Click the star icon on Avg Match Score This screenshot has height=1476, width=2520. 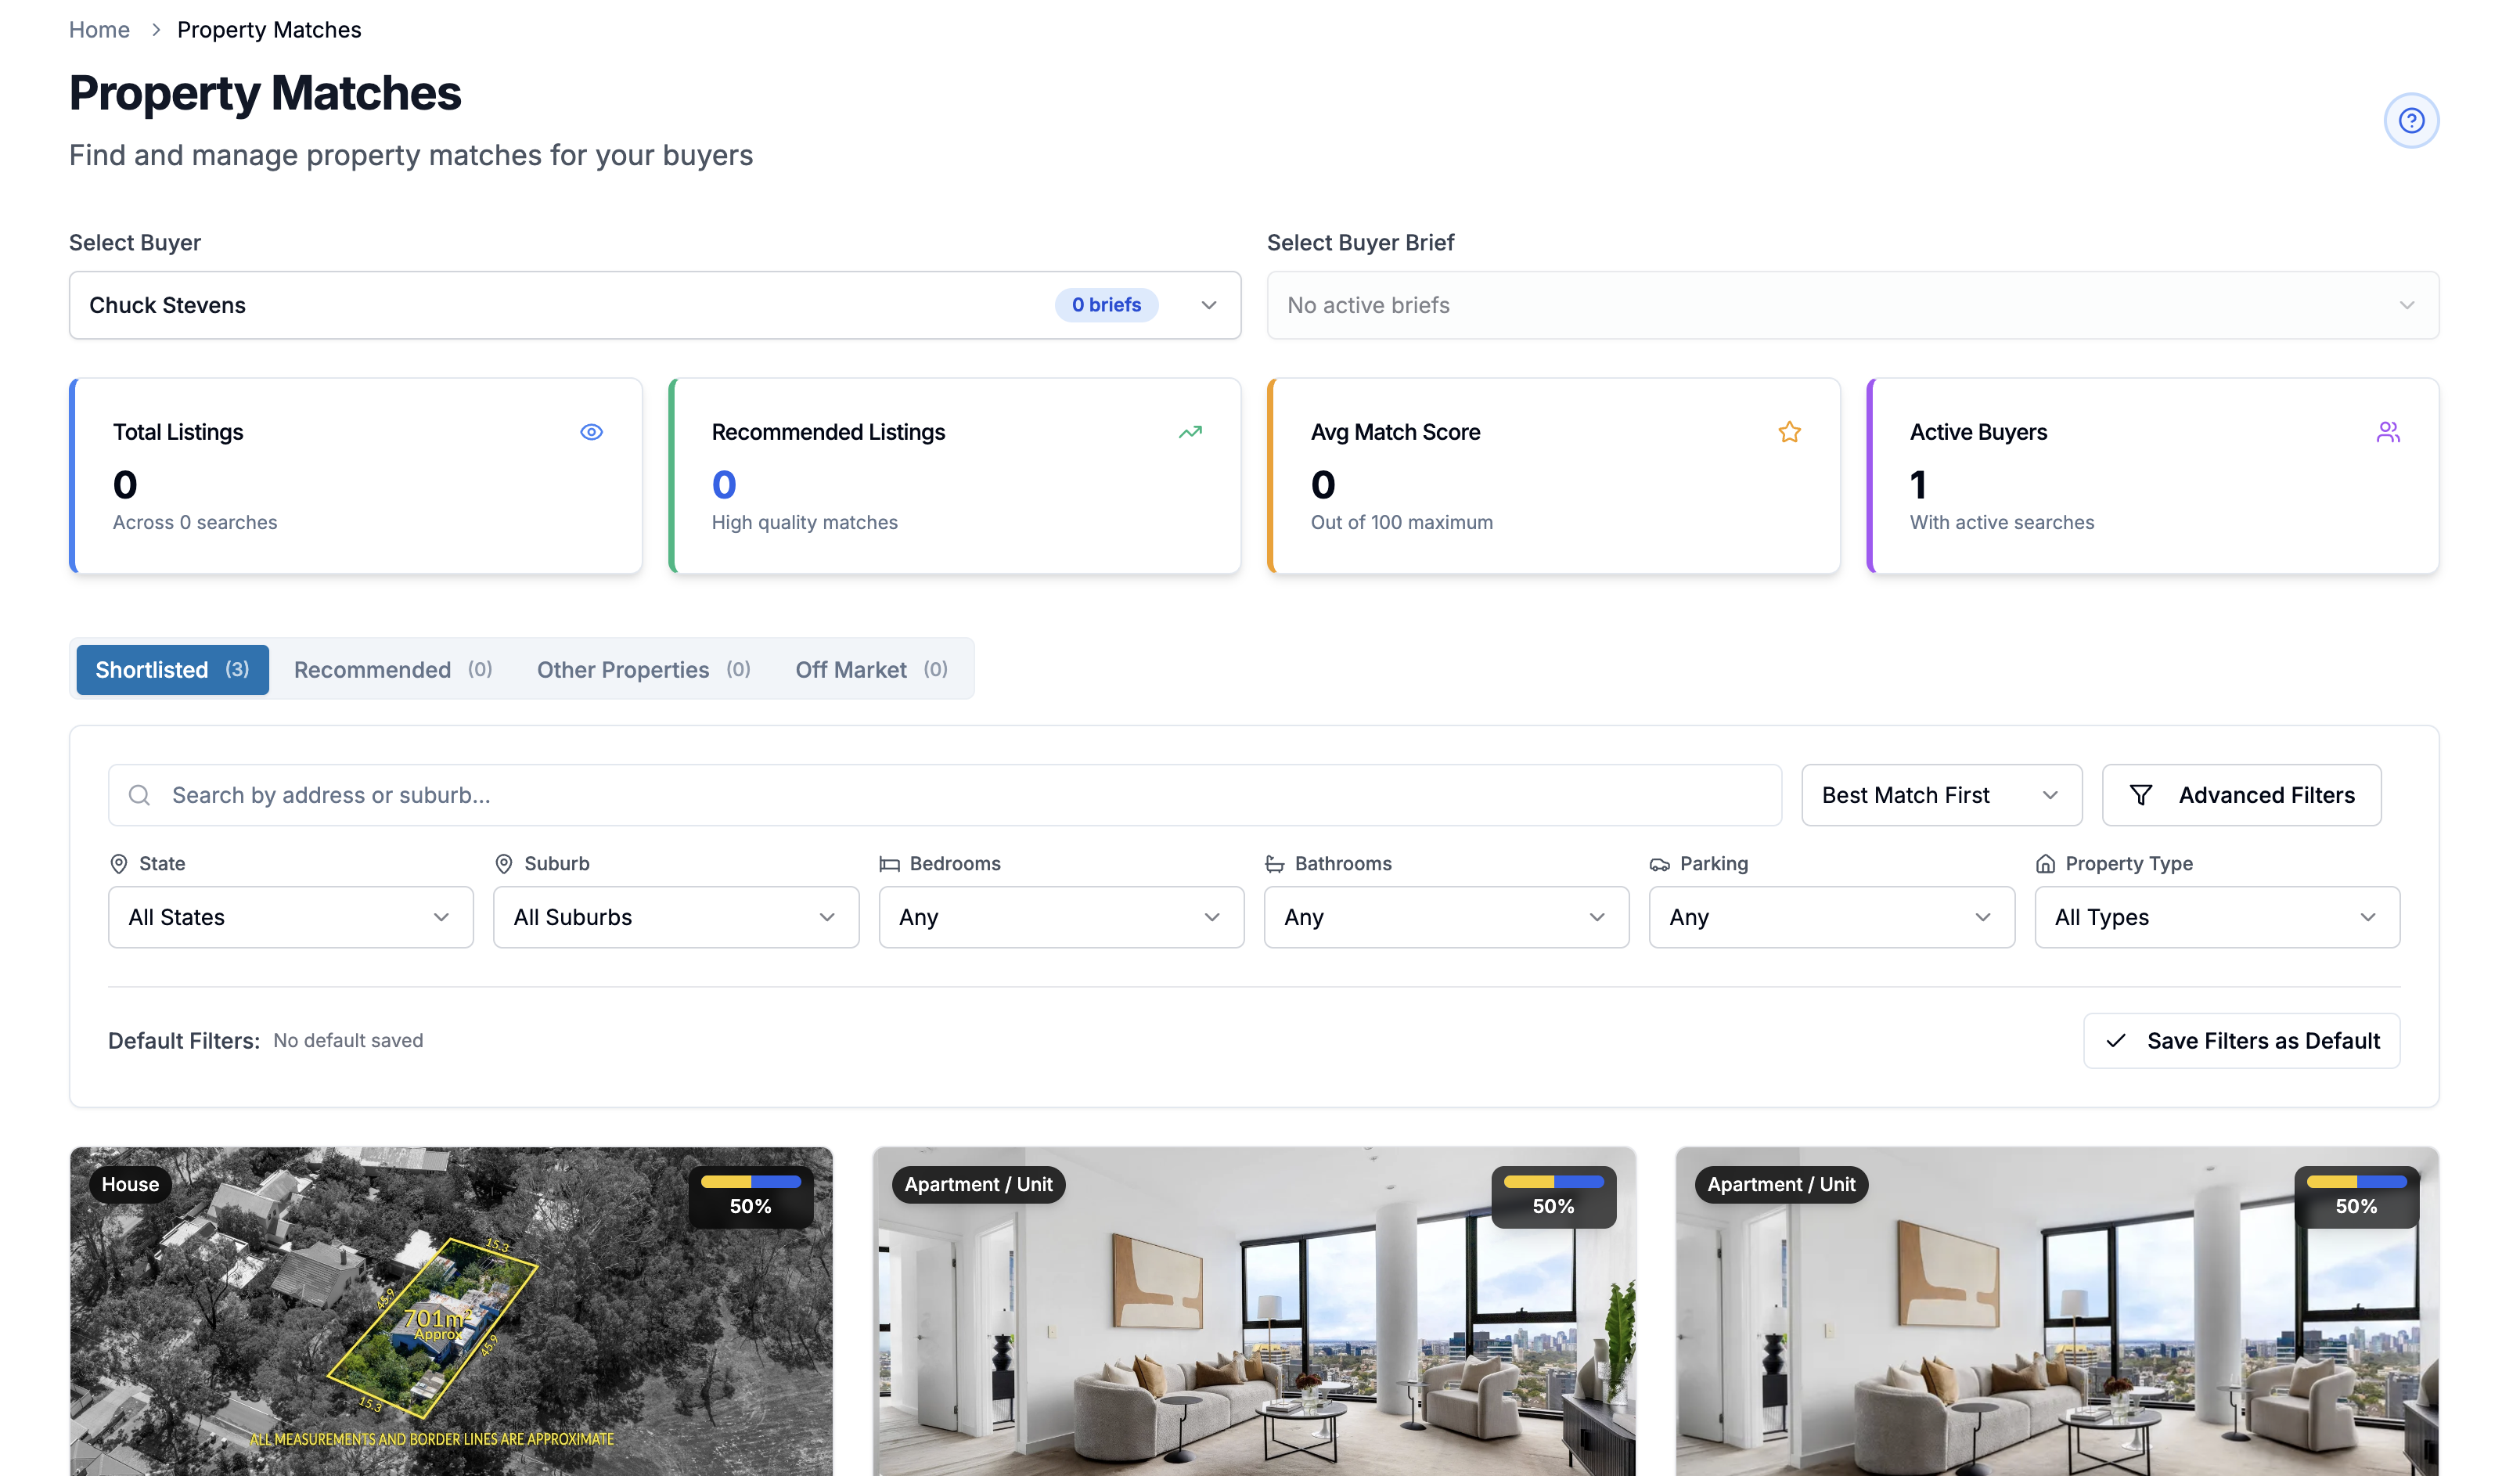[x=1789, y=432]
